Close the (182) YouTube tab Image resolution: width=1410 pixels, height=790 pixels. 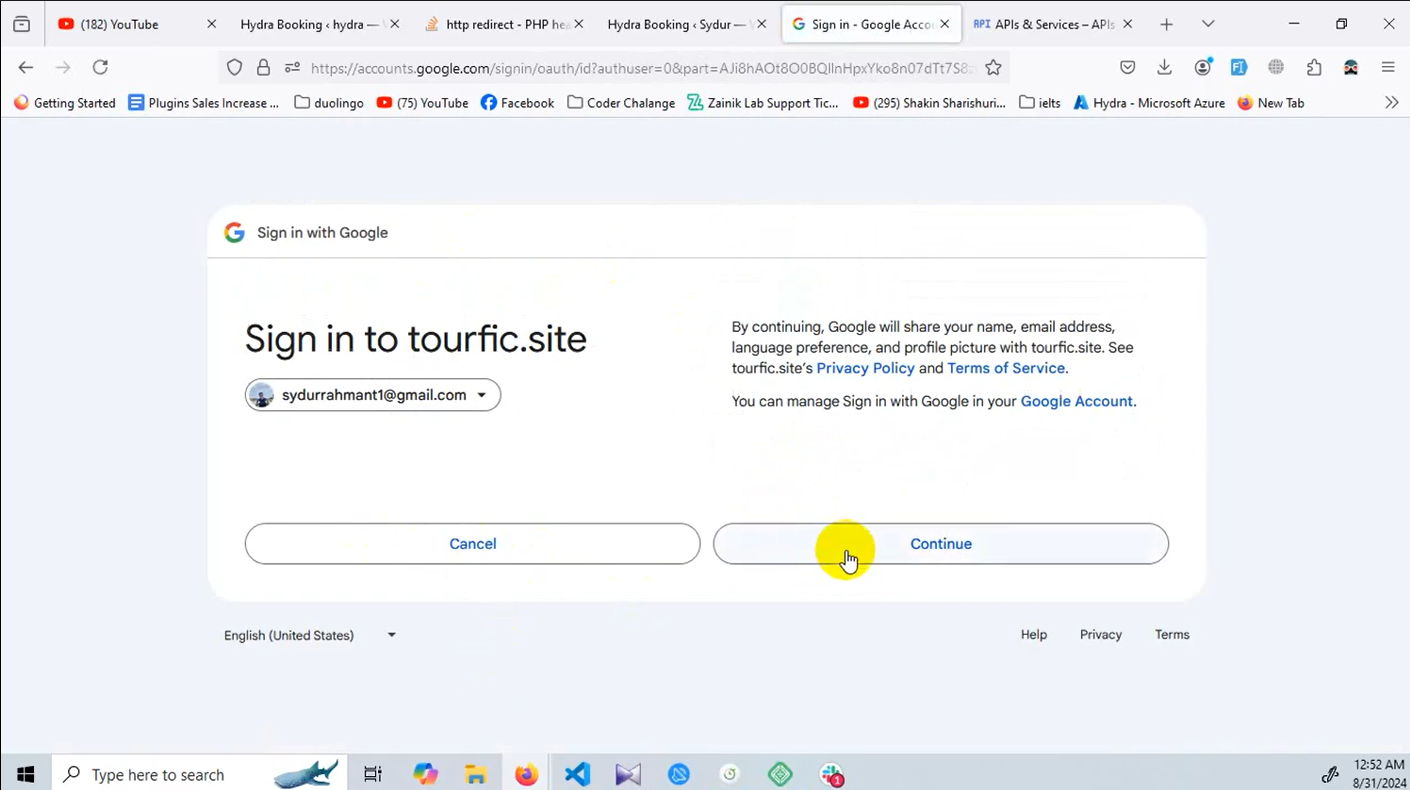click(211, 24)
